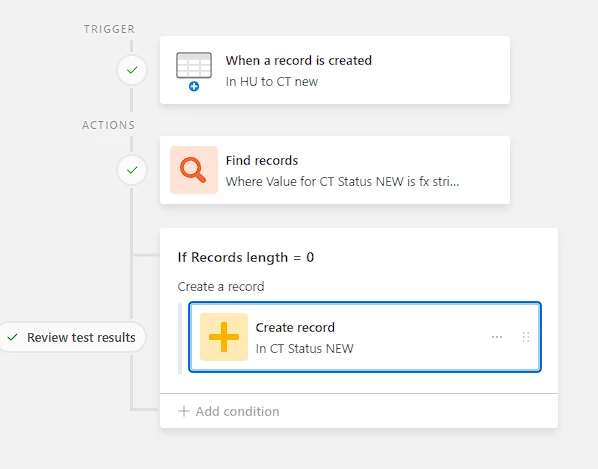Click the plus icon next to Add condition
This screenshot has height=469, width=598.
point(184,411)
